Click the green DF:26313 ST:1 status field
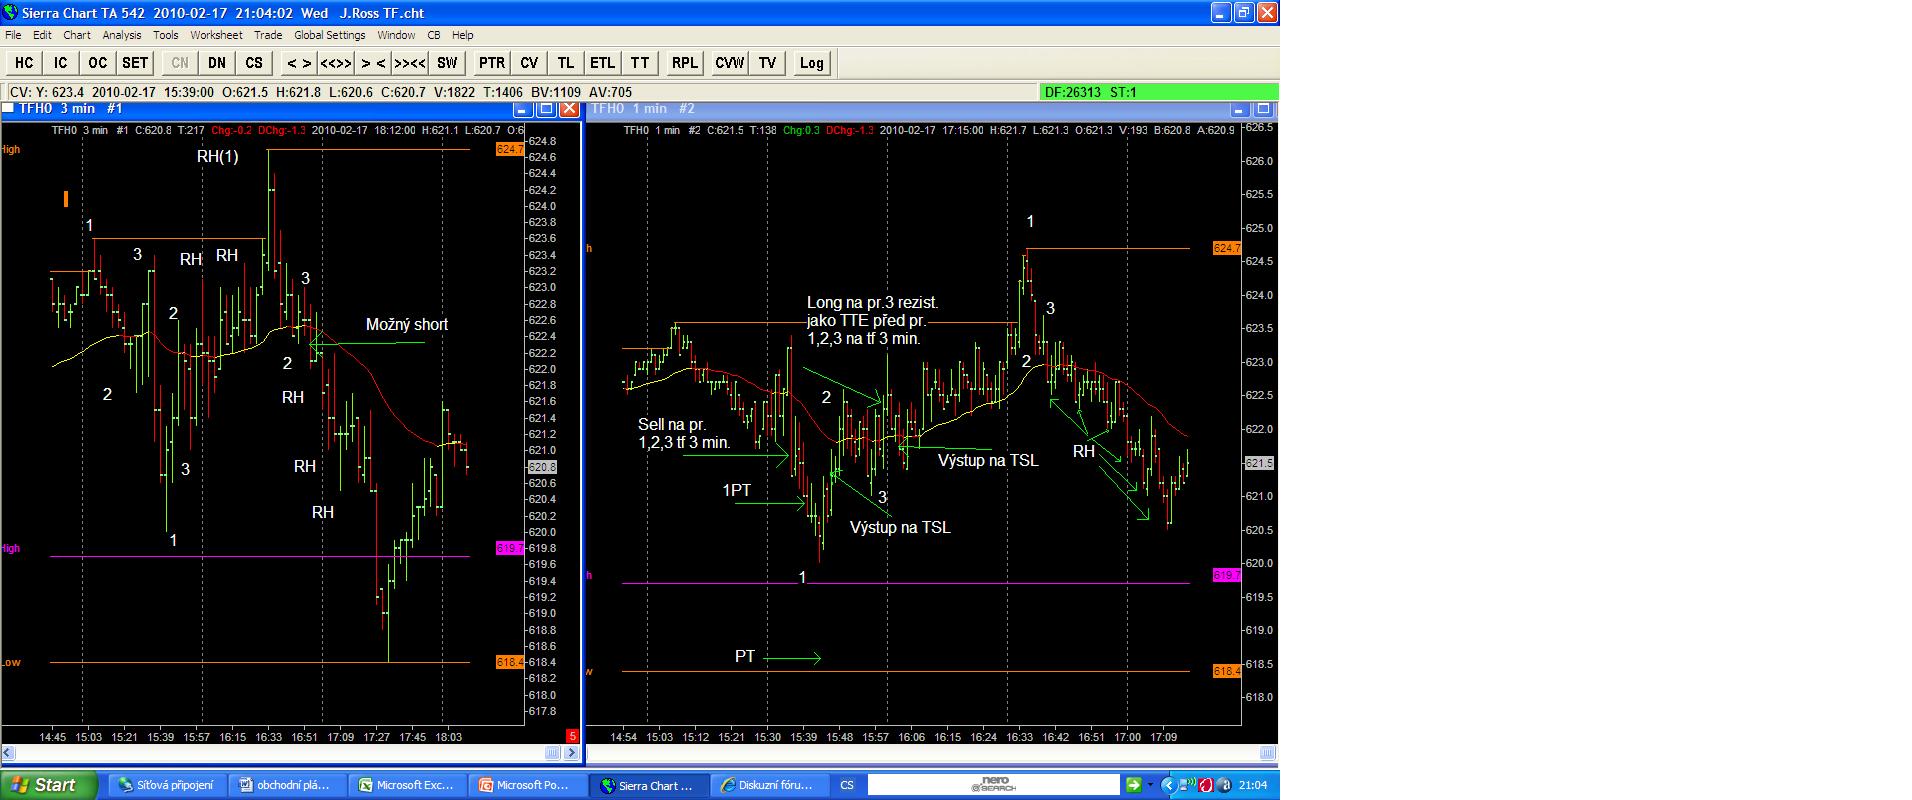This screenshot has height=800, width=1912. click(x=1159, y=92)
